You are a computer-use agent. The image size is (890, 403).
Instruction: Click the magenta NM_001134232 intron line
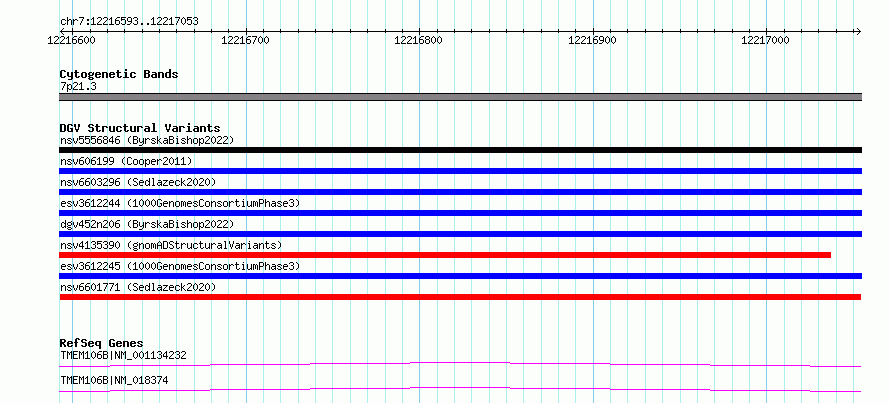(x=460, y=364)
